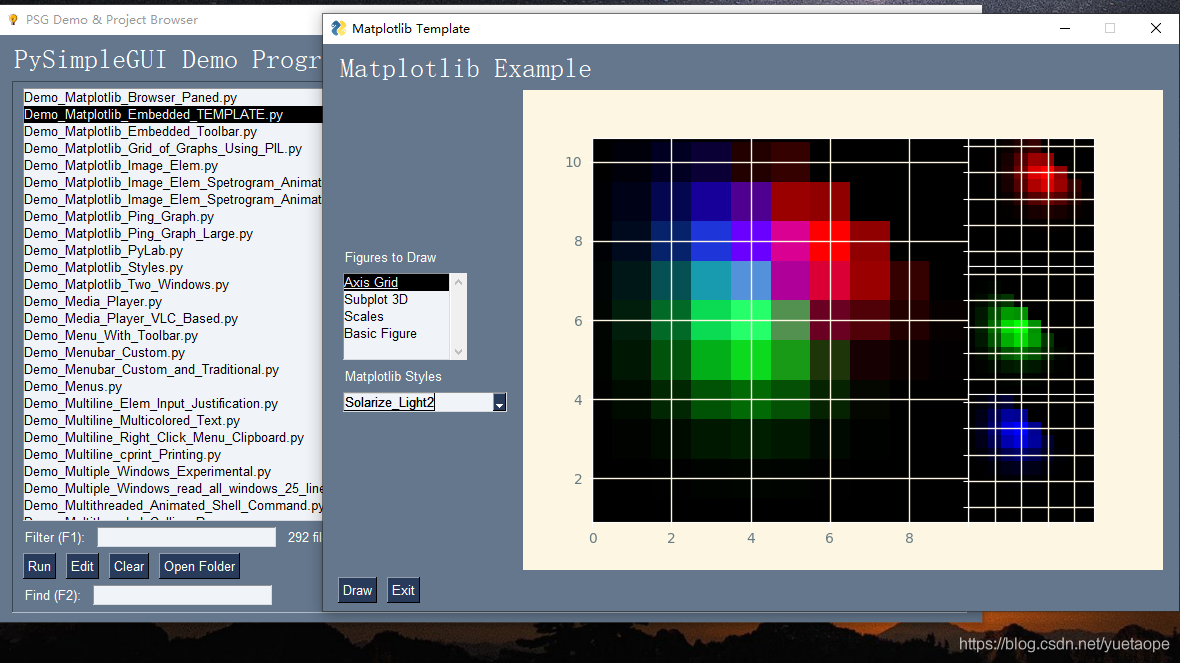Click the lightbulb icon in PSG Demo title bar
Viewport: 1180px width, 663px height.
tap(13, 20)
